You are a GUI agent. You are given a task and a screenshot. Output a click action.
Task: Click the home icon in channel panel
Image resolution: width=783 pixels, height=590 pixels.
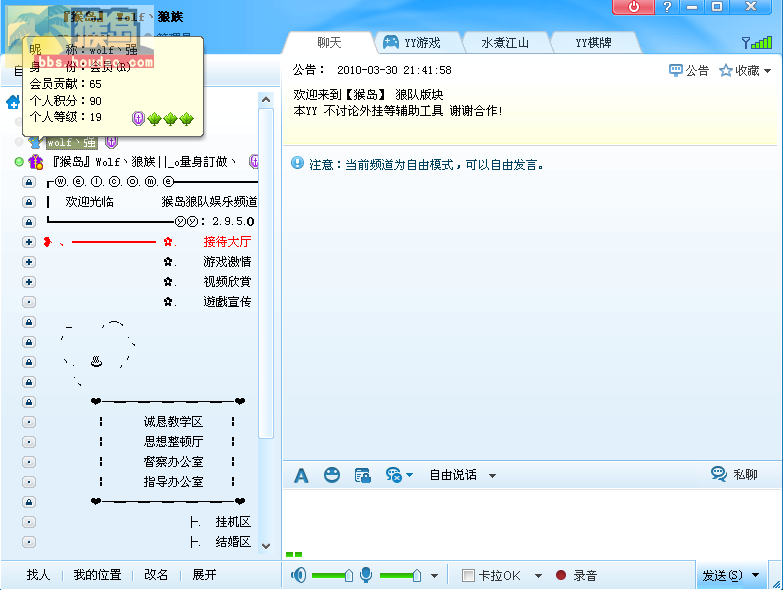coord(12,102)
